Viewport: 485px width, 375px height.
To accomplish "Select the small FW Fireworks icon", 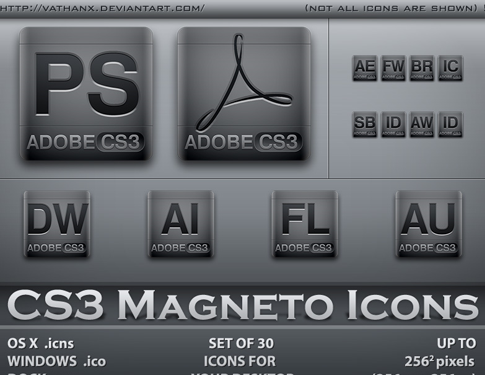I will click(x=393, y=68).
